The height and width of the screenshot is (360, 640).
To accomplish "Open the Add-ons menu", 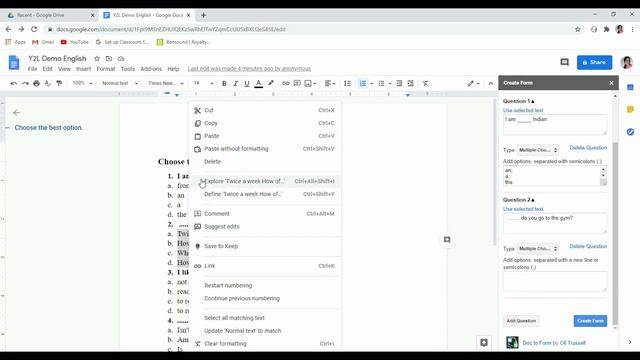I will click(x=151, y=69).
